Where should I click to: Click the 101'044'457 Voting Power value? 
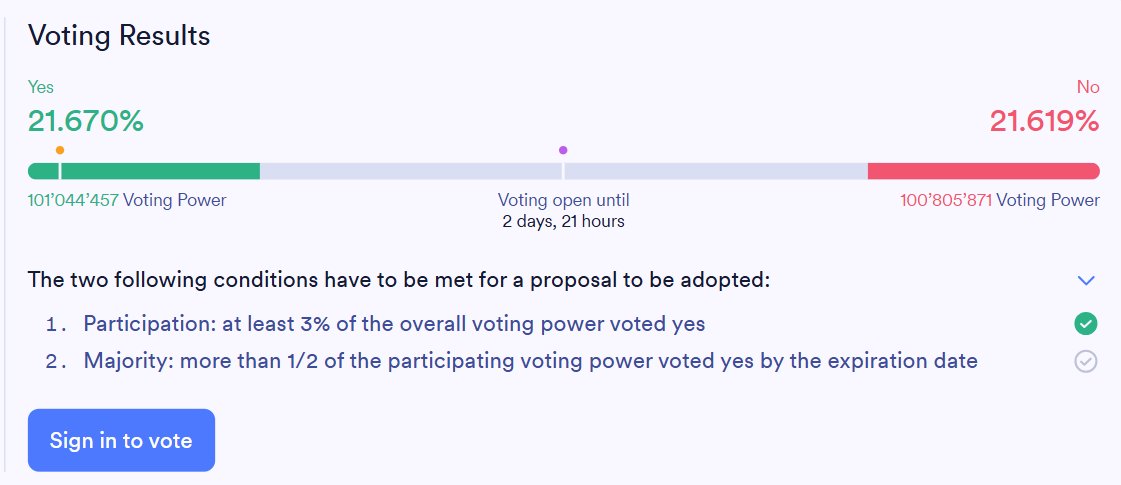pos(73,200)
